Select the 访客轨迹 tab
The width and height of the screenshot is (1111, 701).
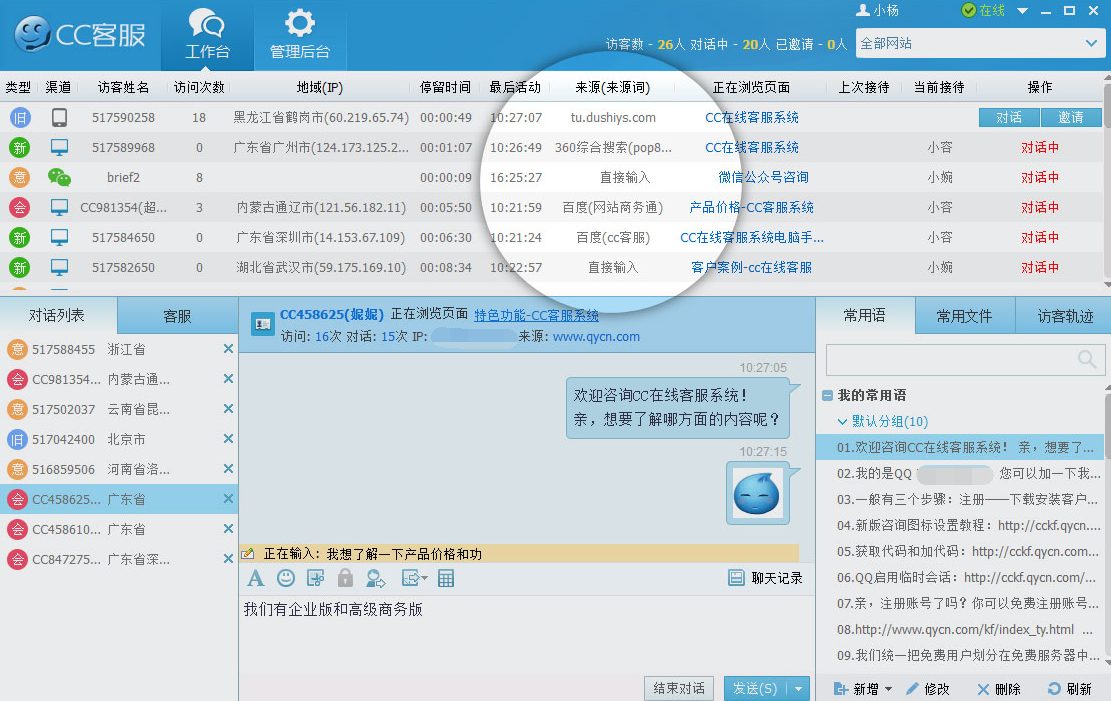(x=1065, y=316)
